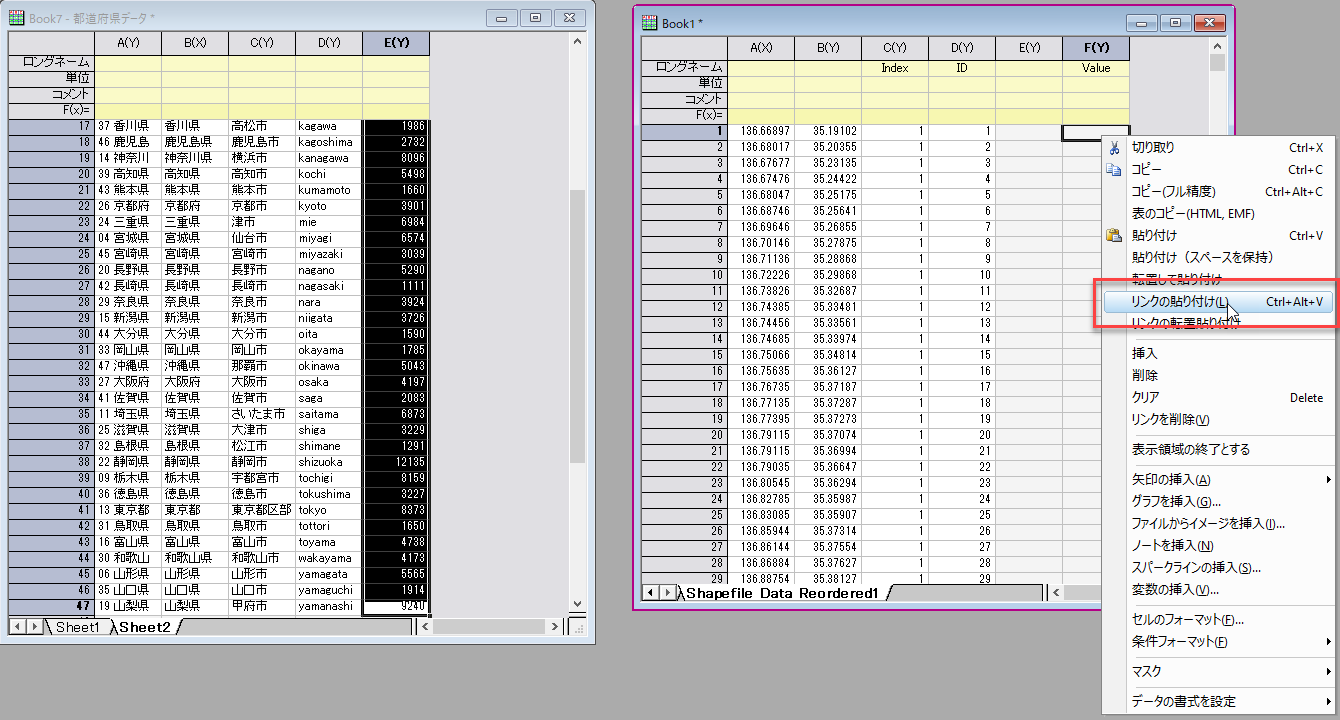Click the clipboard paste icon beside 貼り付け
The image size is (1340, 720).
tap(1114, 235)
